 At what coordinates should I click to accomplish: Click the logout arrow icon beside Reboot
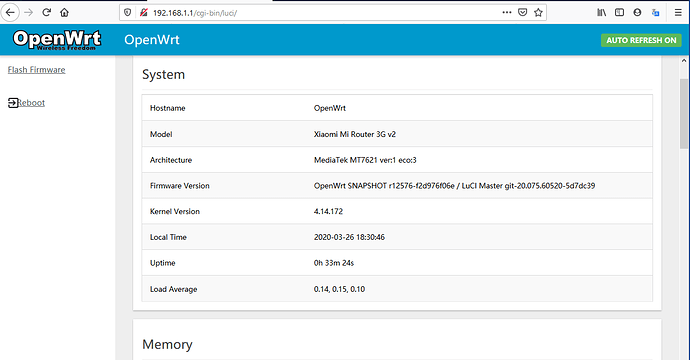pos(13,103)
